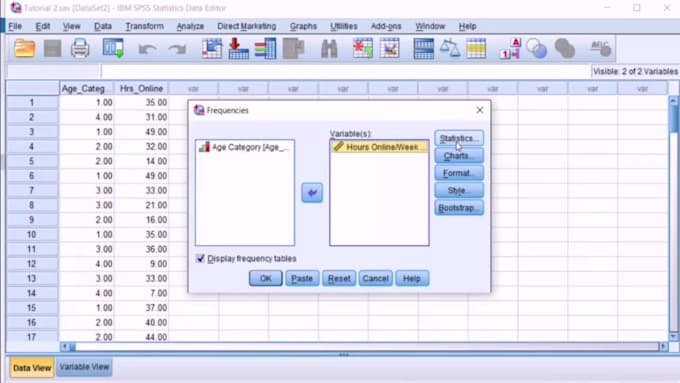The image size is (680, 383).
Task: Click the Paste button
Action: [302, 278]
